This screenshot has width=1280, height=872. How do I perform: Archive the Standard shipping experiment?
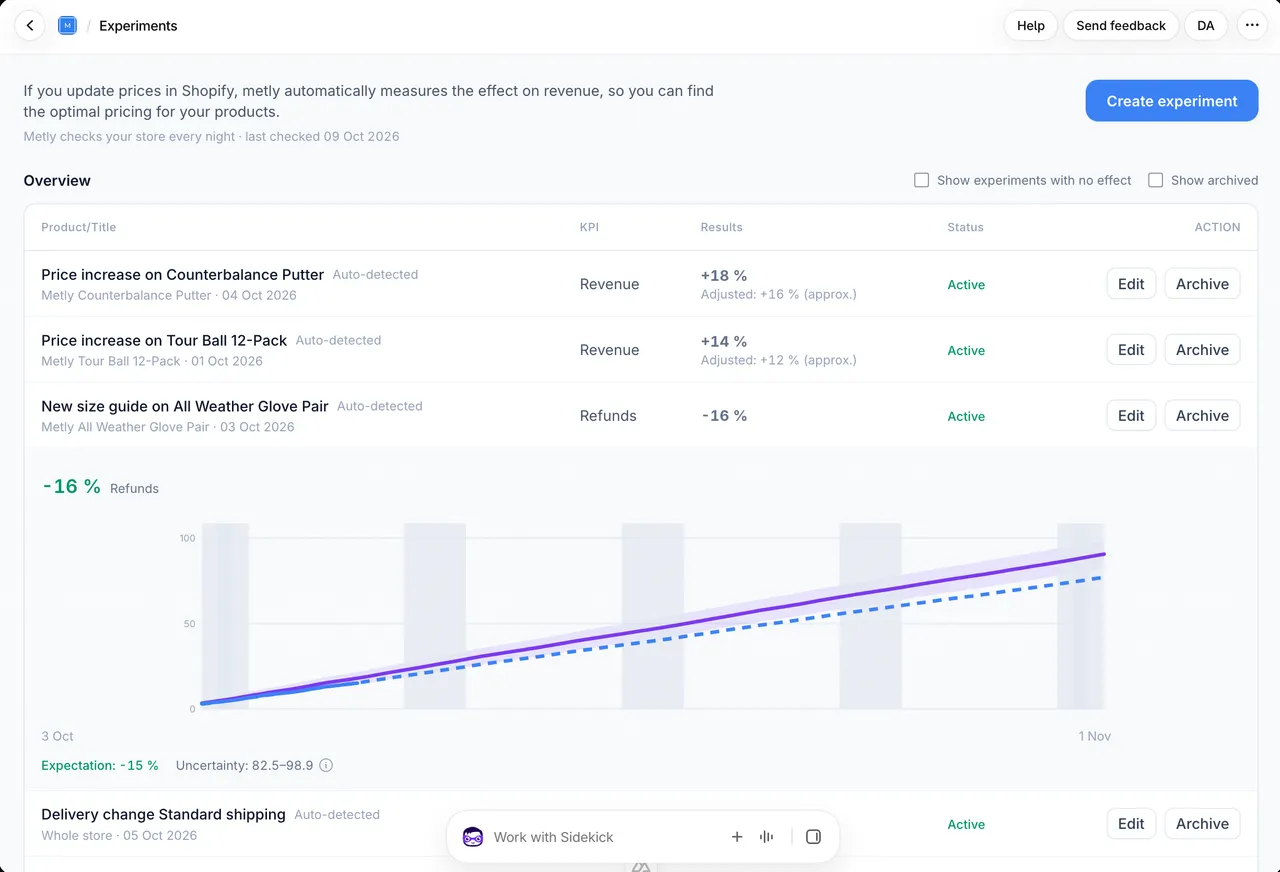point(1202,824)
